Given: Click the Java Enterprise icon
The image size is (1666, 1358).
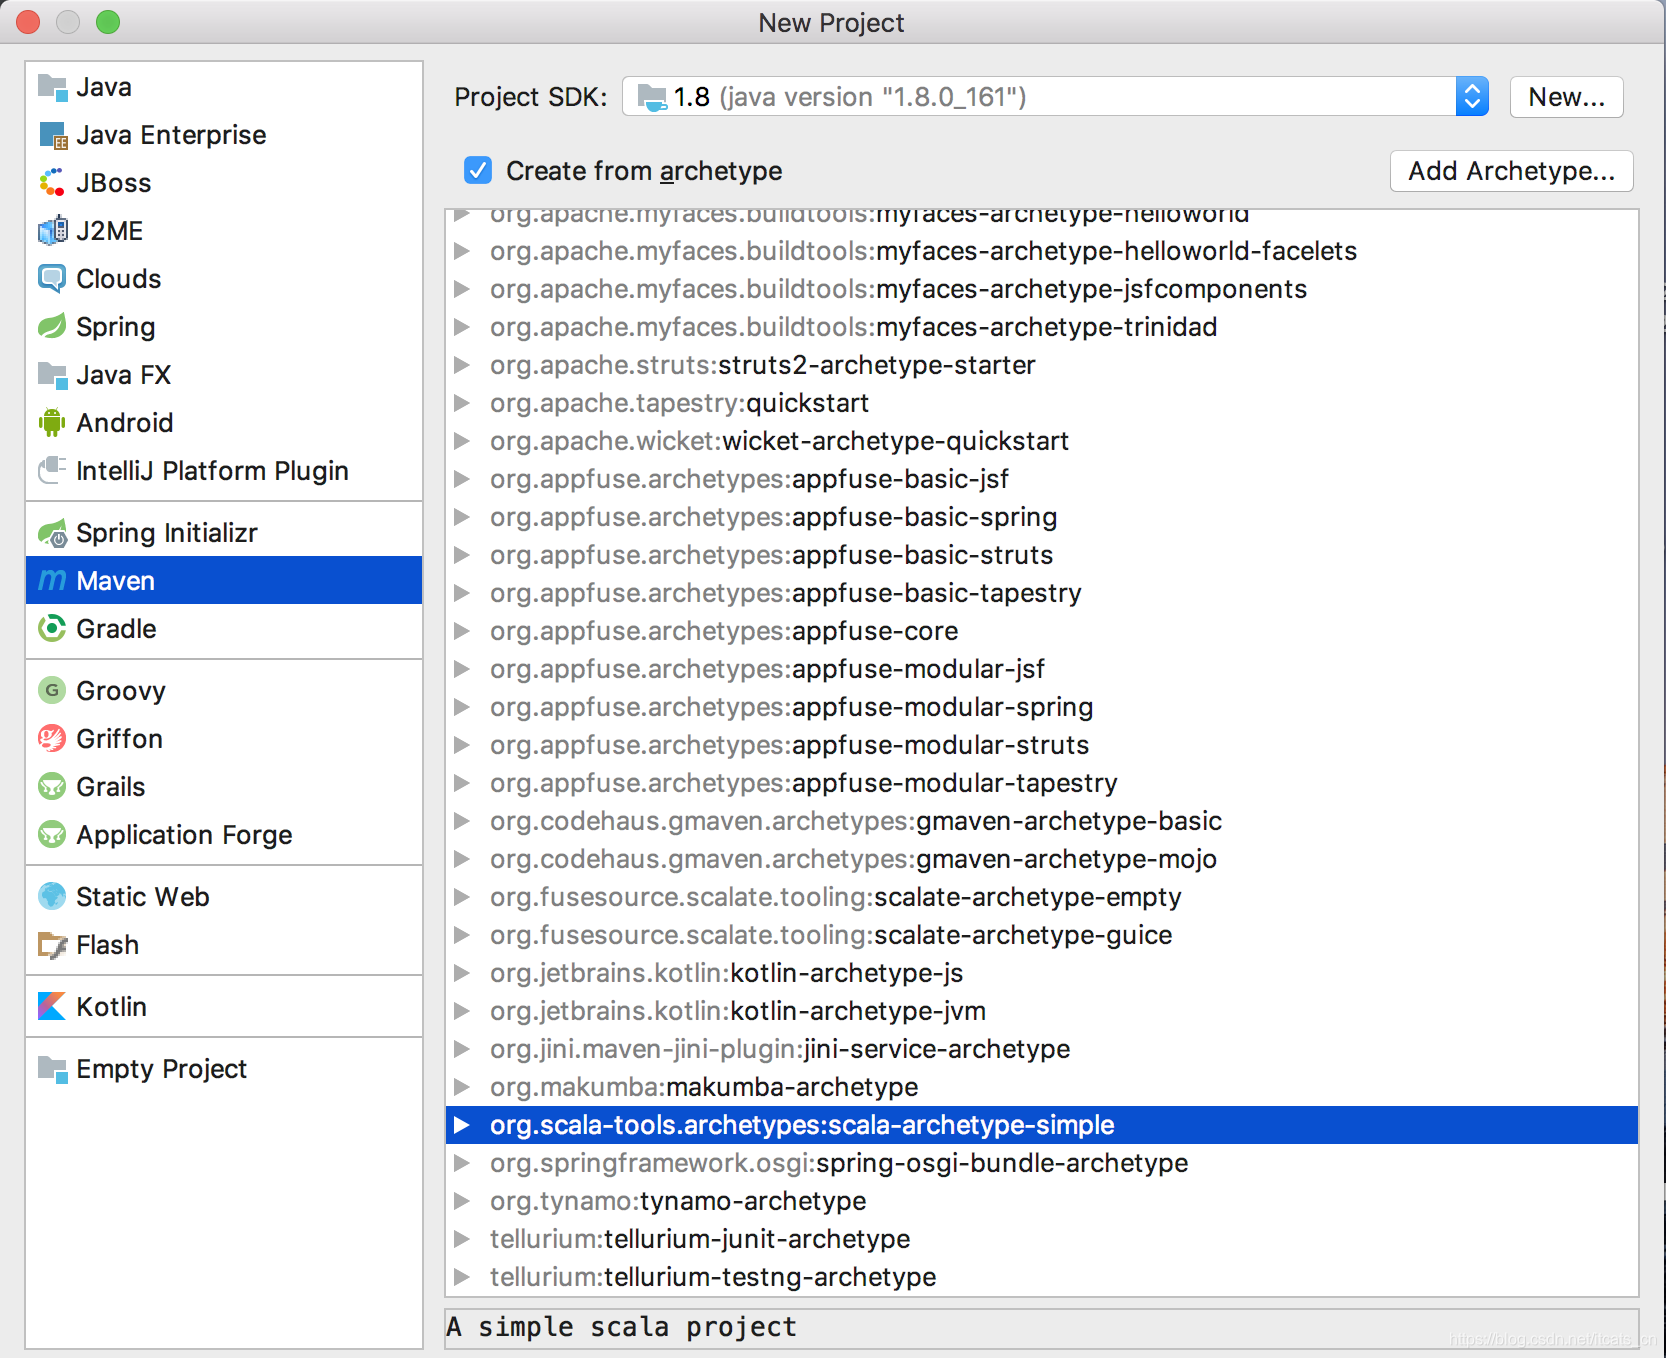Looking at the screenshot, I should coord(52,135).
